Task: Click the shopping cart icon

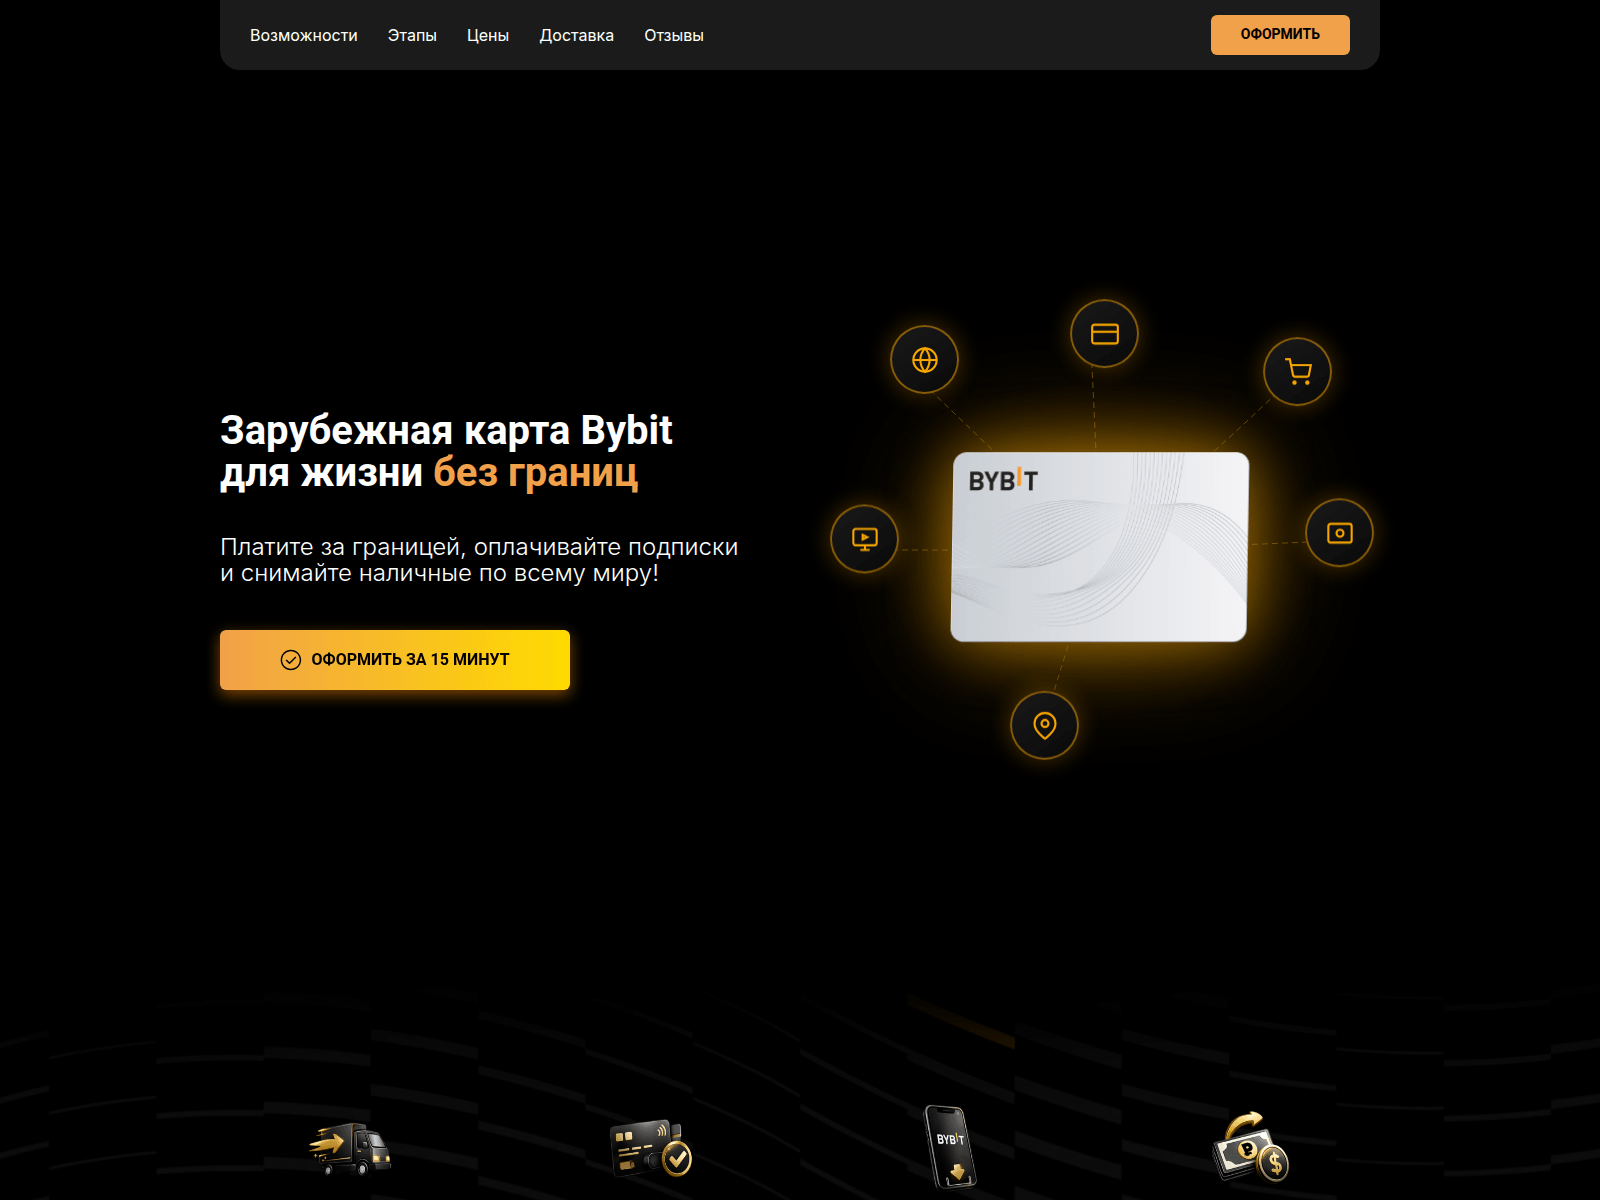Action: pyautogui.click(x=1297, y=372)
